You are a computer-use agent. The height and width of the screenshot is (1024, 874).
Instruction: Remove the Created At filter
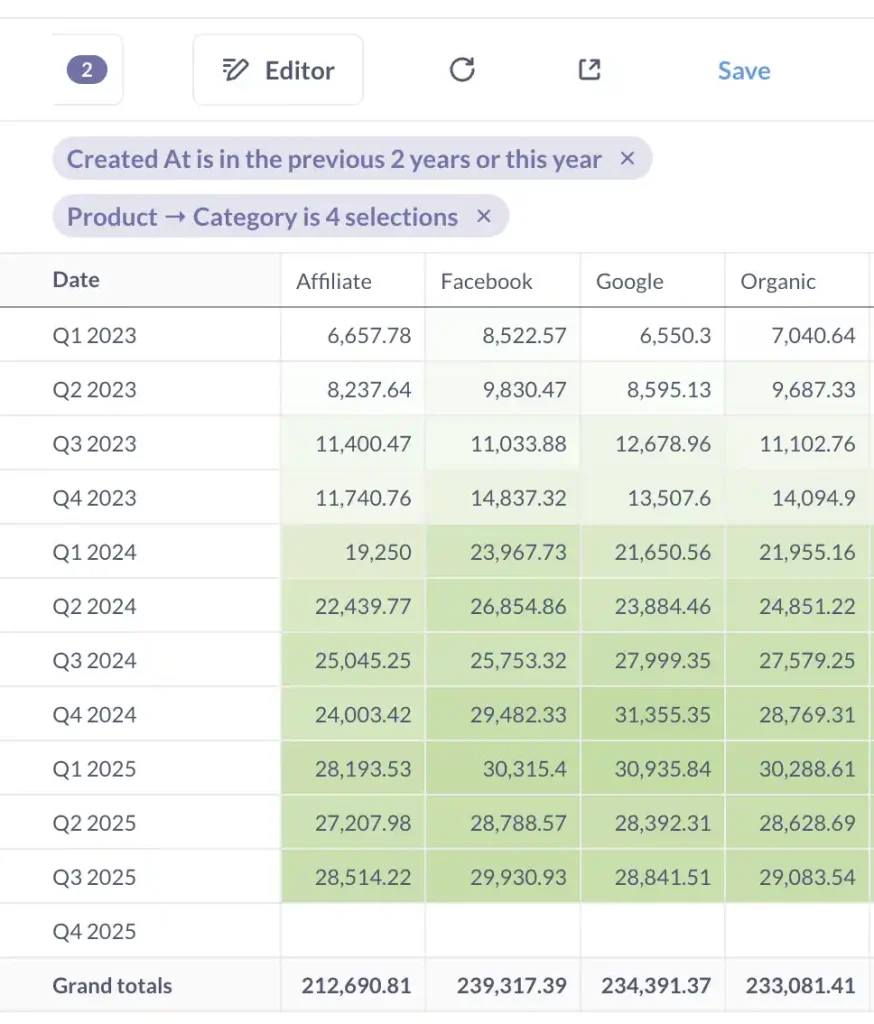click(627, 159)
